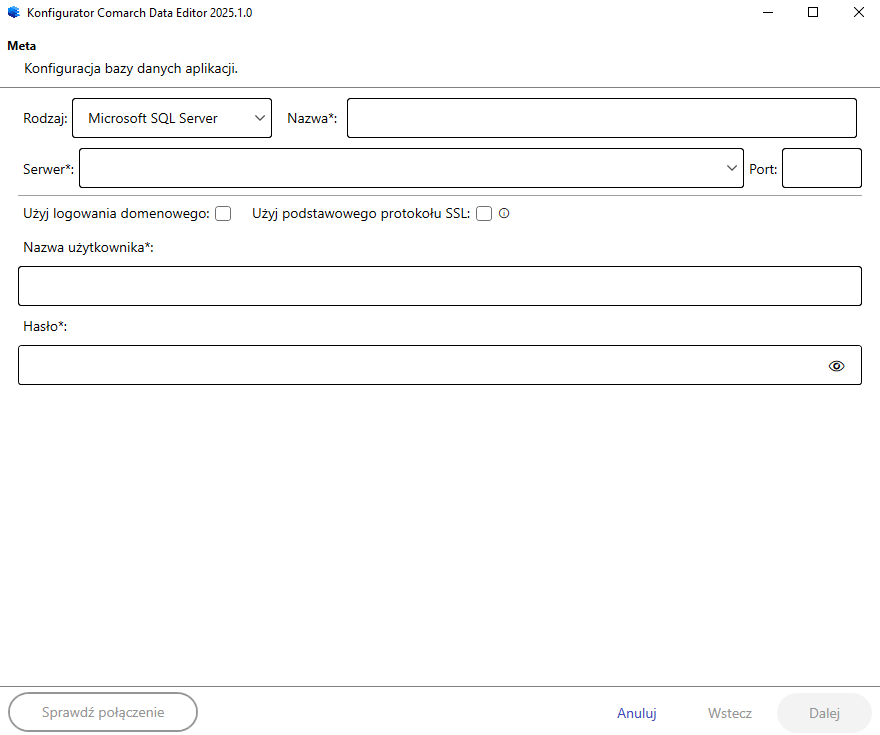Click the Anuluj button
The image size is (880, 735).
(636, 713)
